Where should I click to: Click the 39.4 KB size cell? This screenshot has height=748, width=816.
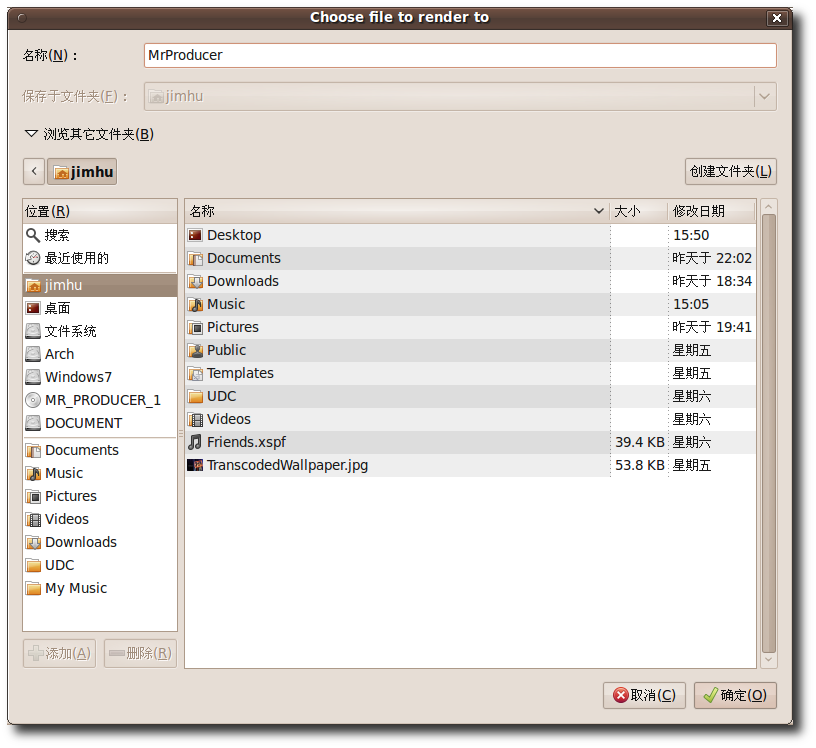(x=640, y=442)
